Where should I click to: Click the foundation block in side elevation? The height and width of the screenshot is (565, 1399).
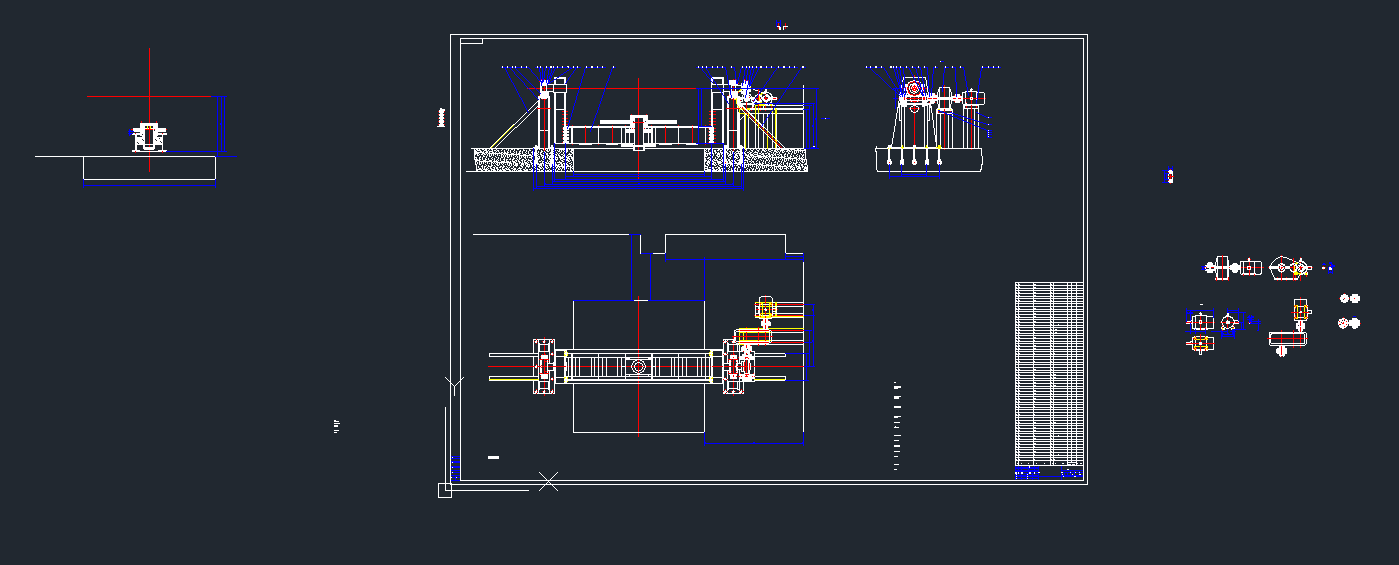pyautogui.click(x=929, y=160)
